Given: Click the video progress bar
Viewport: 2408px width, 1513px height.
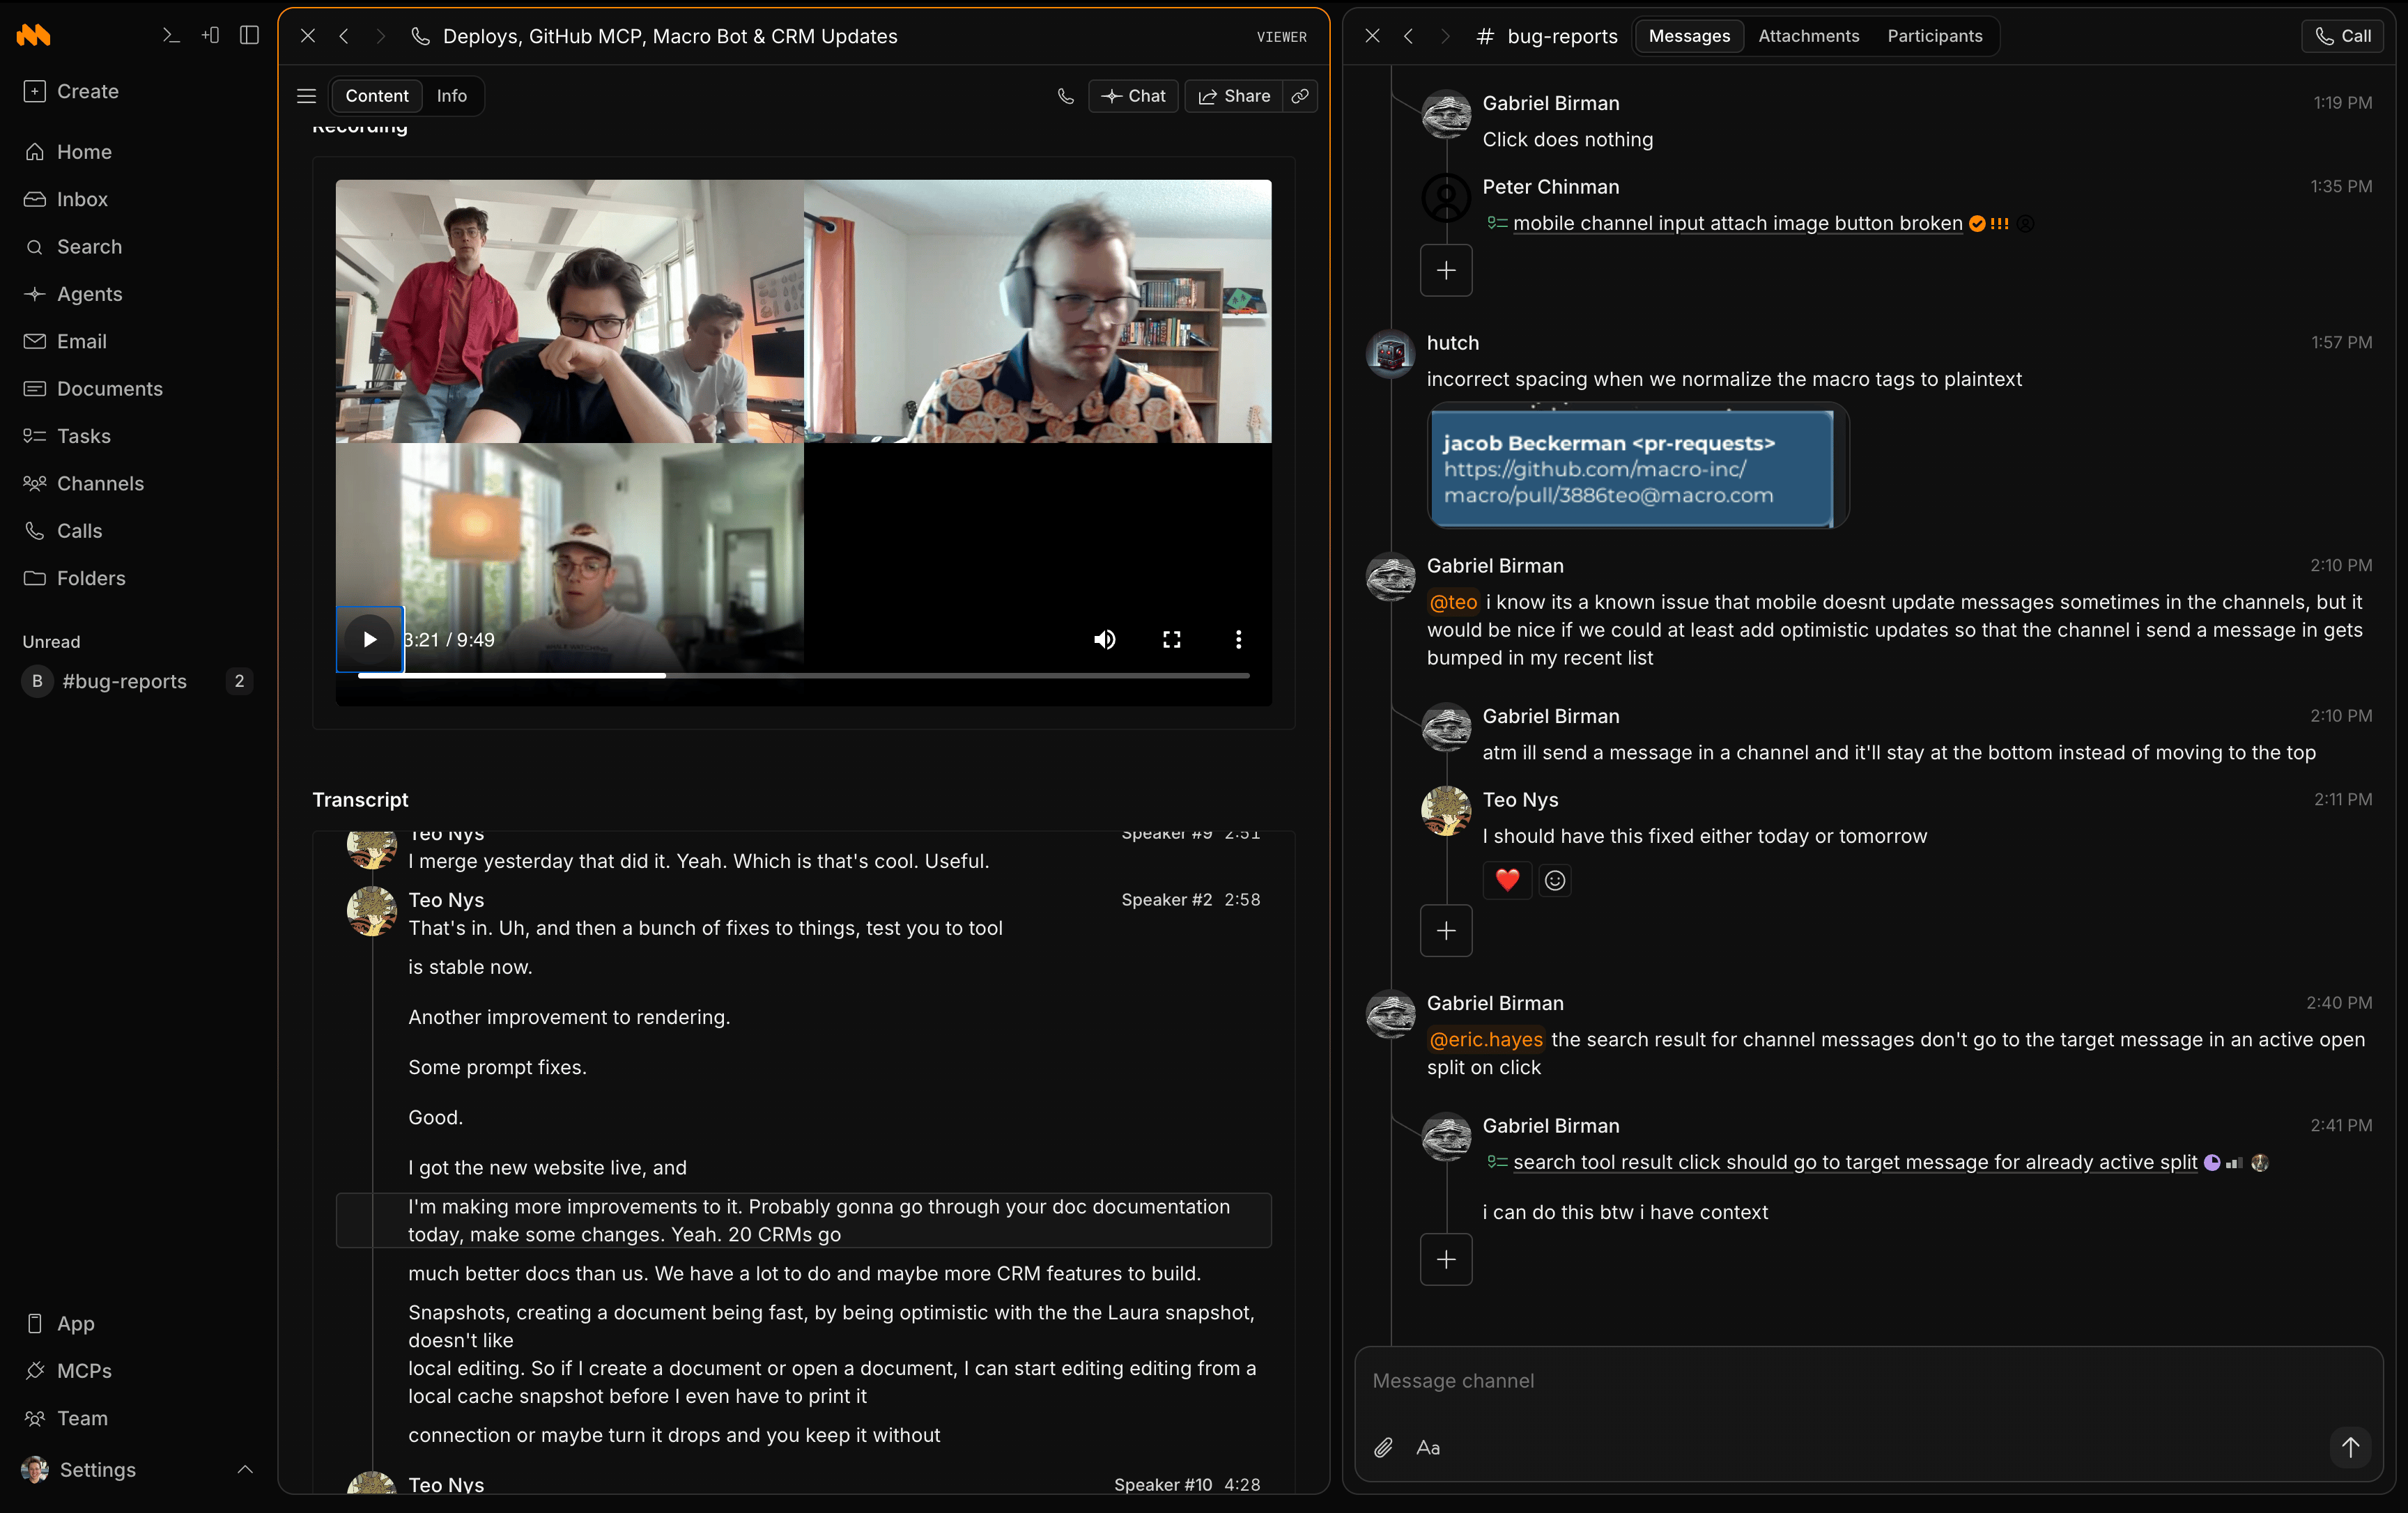Looking at the screenshot, I should point(804,676).
